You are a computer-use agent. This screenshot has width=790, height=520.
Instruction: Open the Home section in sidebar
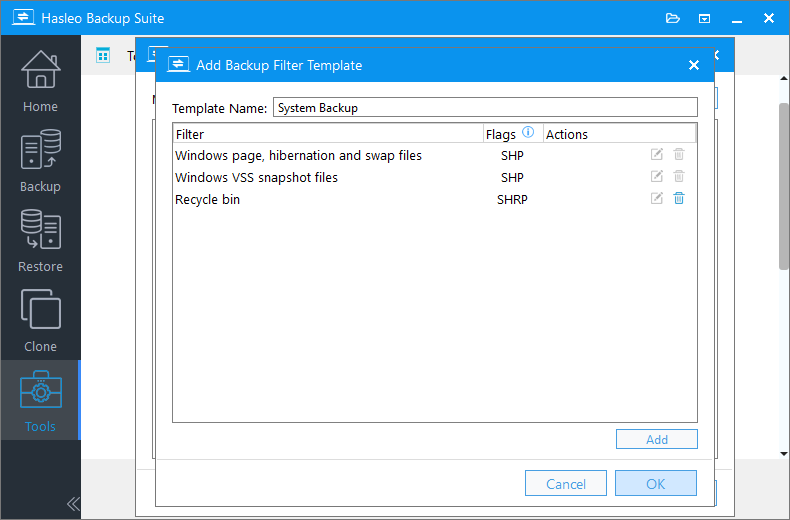[40, 82]
